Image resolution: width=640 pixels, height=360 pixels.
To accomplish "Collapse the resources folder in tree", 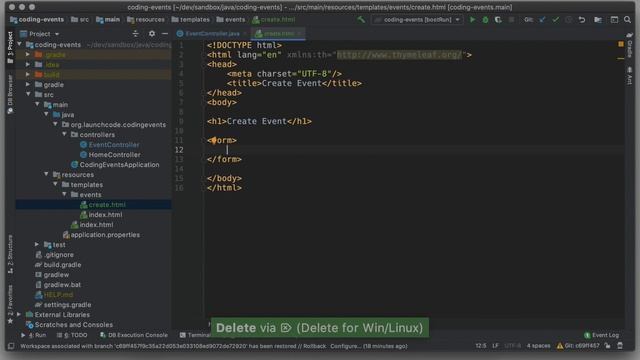I will coord(46,174).
